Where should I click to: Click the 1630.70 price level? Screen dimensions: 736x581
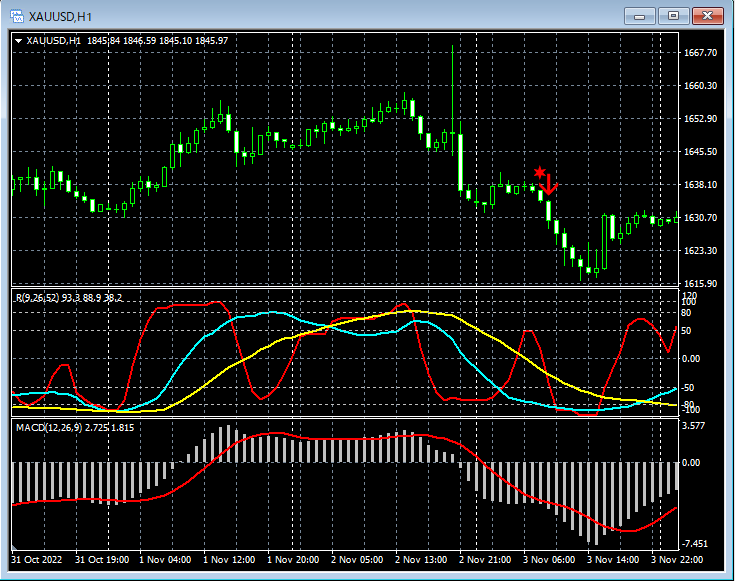[x=700, y=218]
